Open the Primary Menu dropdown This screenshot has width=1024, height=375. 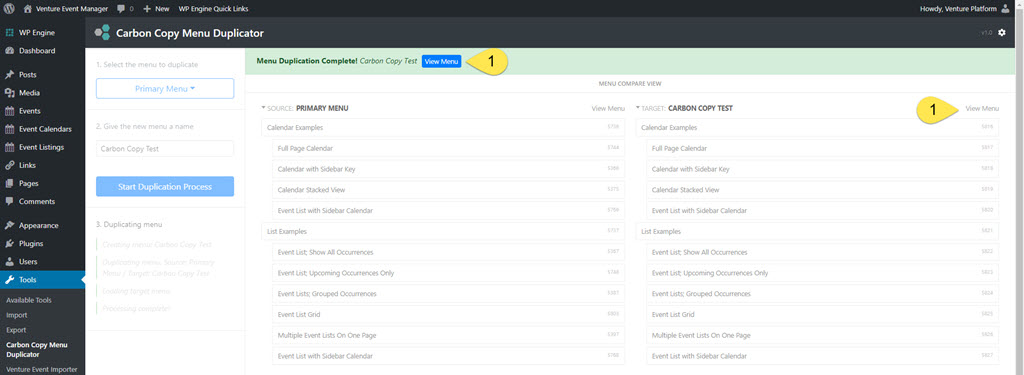tap(165, 88)
